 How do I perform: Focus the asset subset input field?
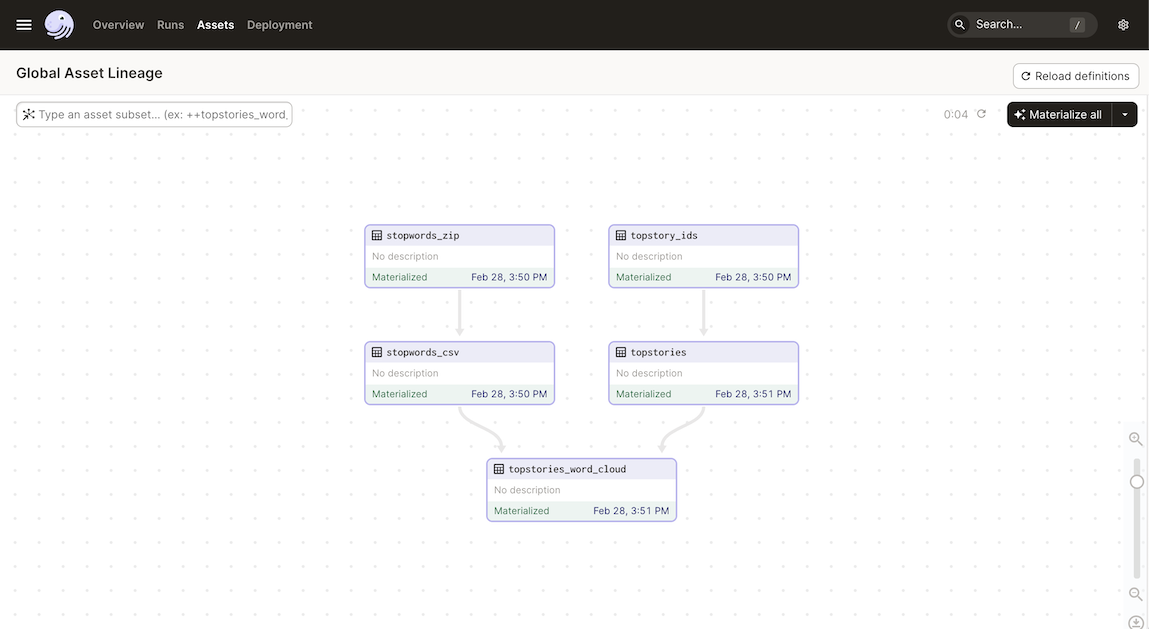tap(160, 115)
